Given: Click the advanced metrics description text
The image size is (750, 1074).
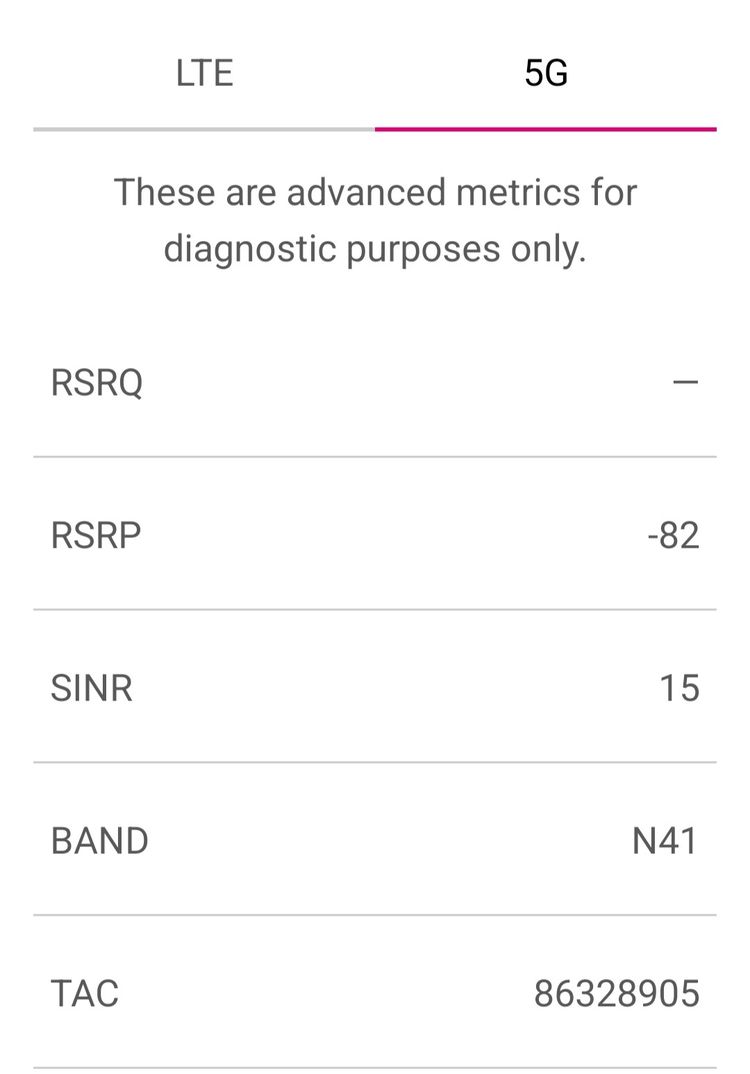Looking at the screenshot, I should [375, 220].
